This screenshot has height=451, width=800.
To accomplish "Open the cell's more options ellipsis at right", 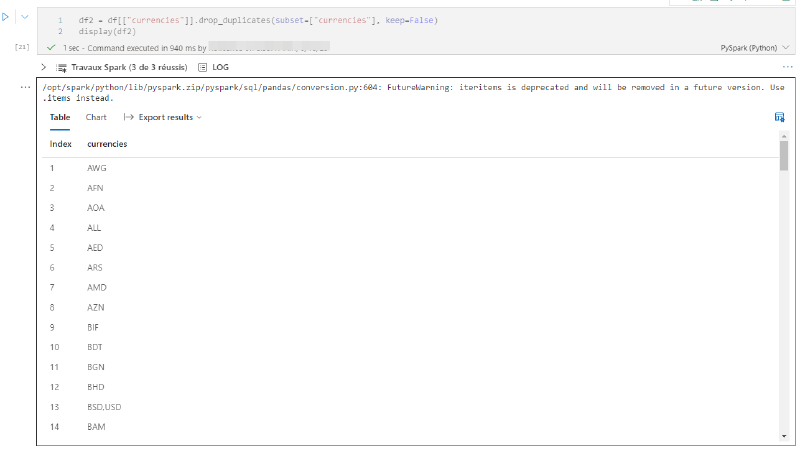I will 787,67.
